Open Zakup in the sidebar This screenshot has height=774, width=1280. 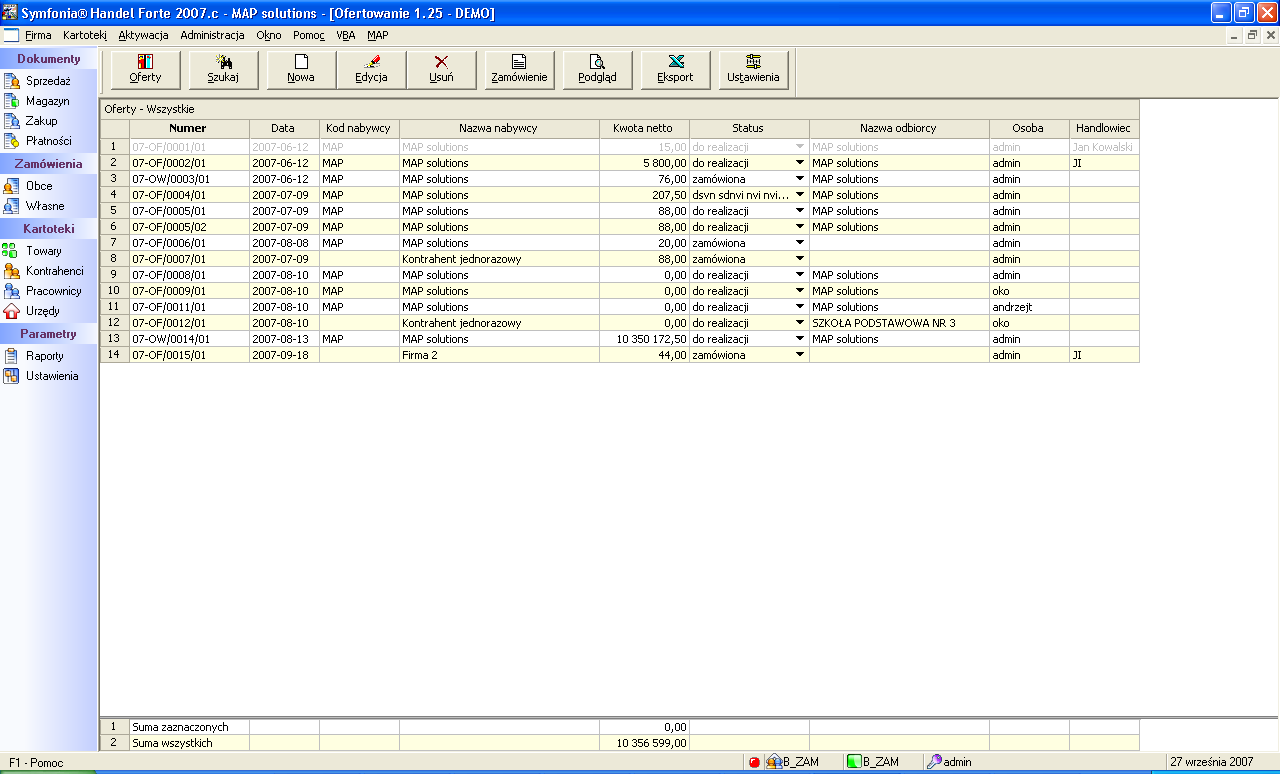[x=31, y=121]
